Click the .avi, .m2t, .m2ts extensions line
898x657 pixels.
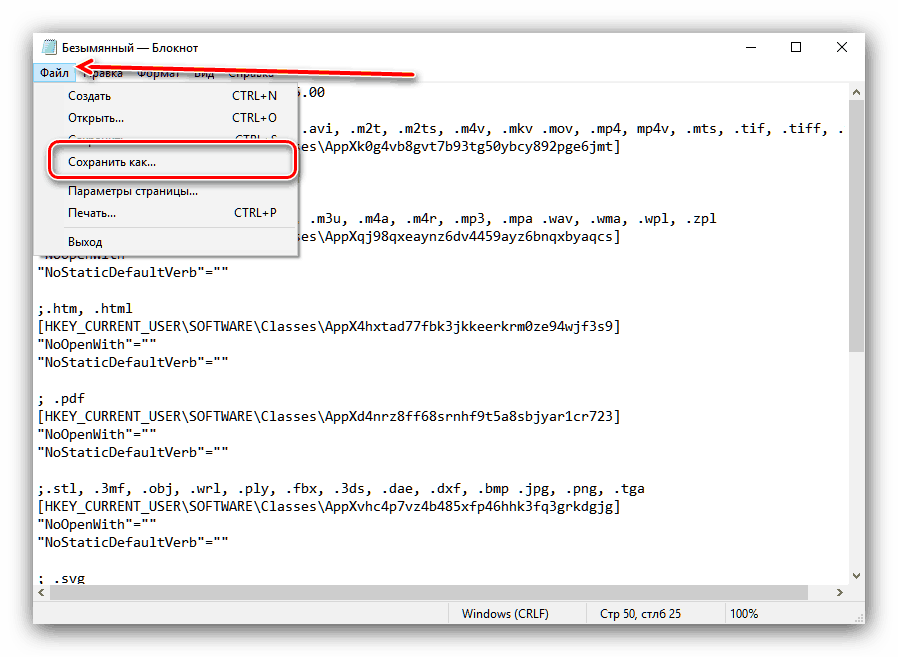[x=572, y=129]
